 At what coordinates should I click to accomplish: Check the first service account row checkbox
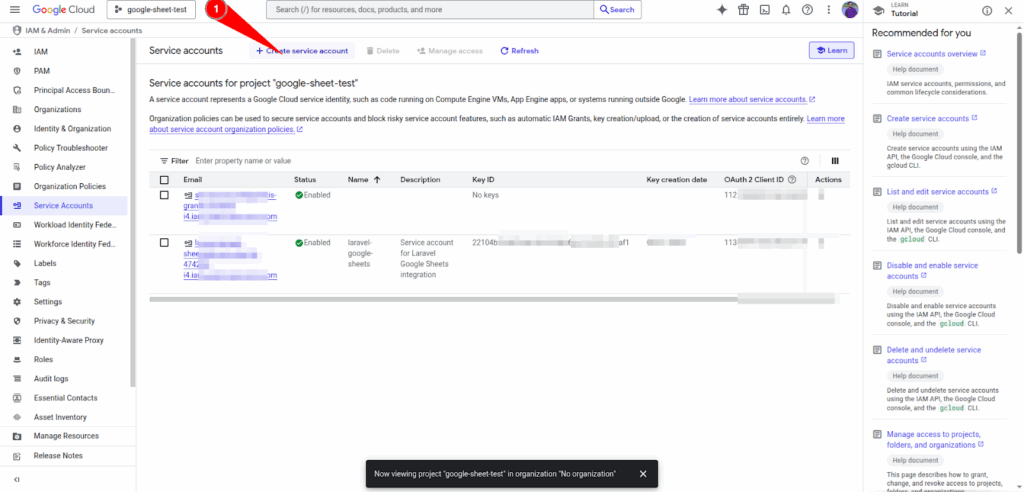(164, 195)
